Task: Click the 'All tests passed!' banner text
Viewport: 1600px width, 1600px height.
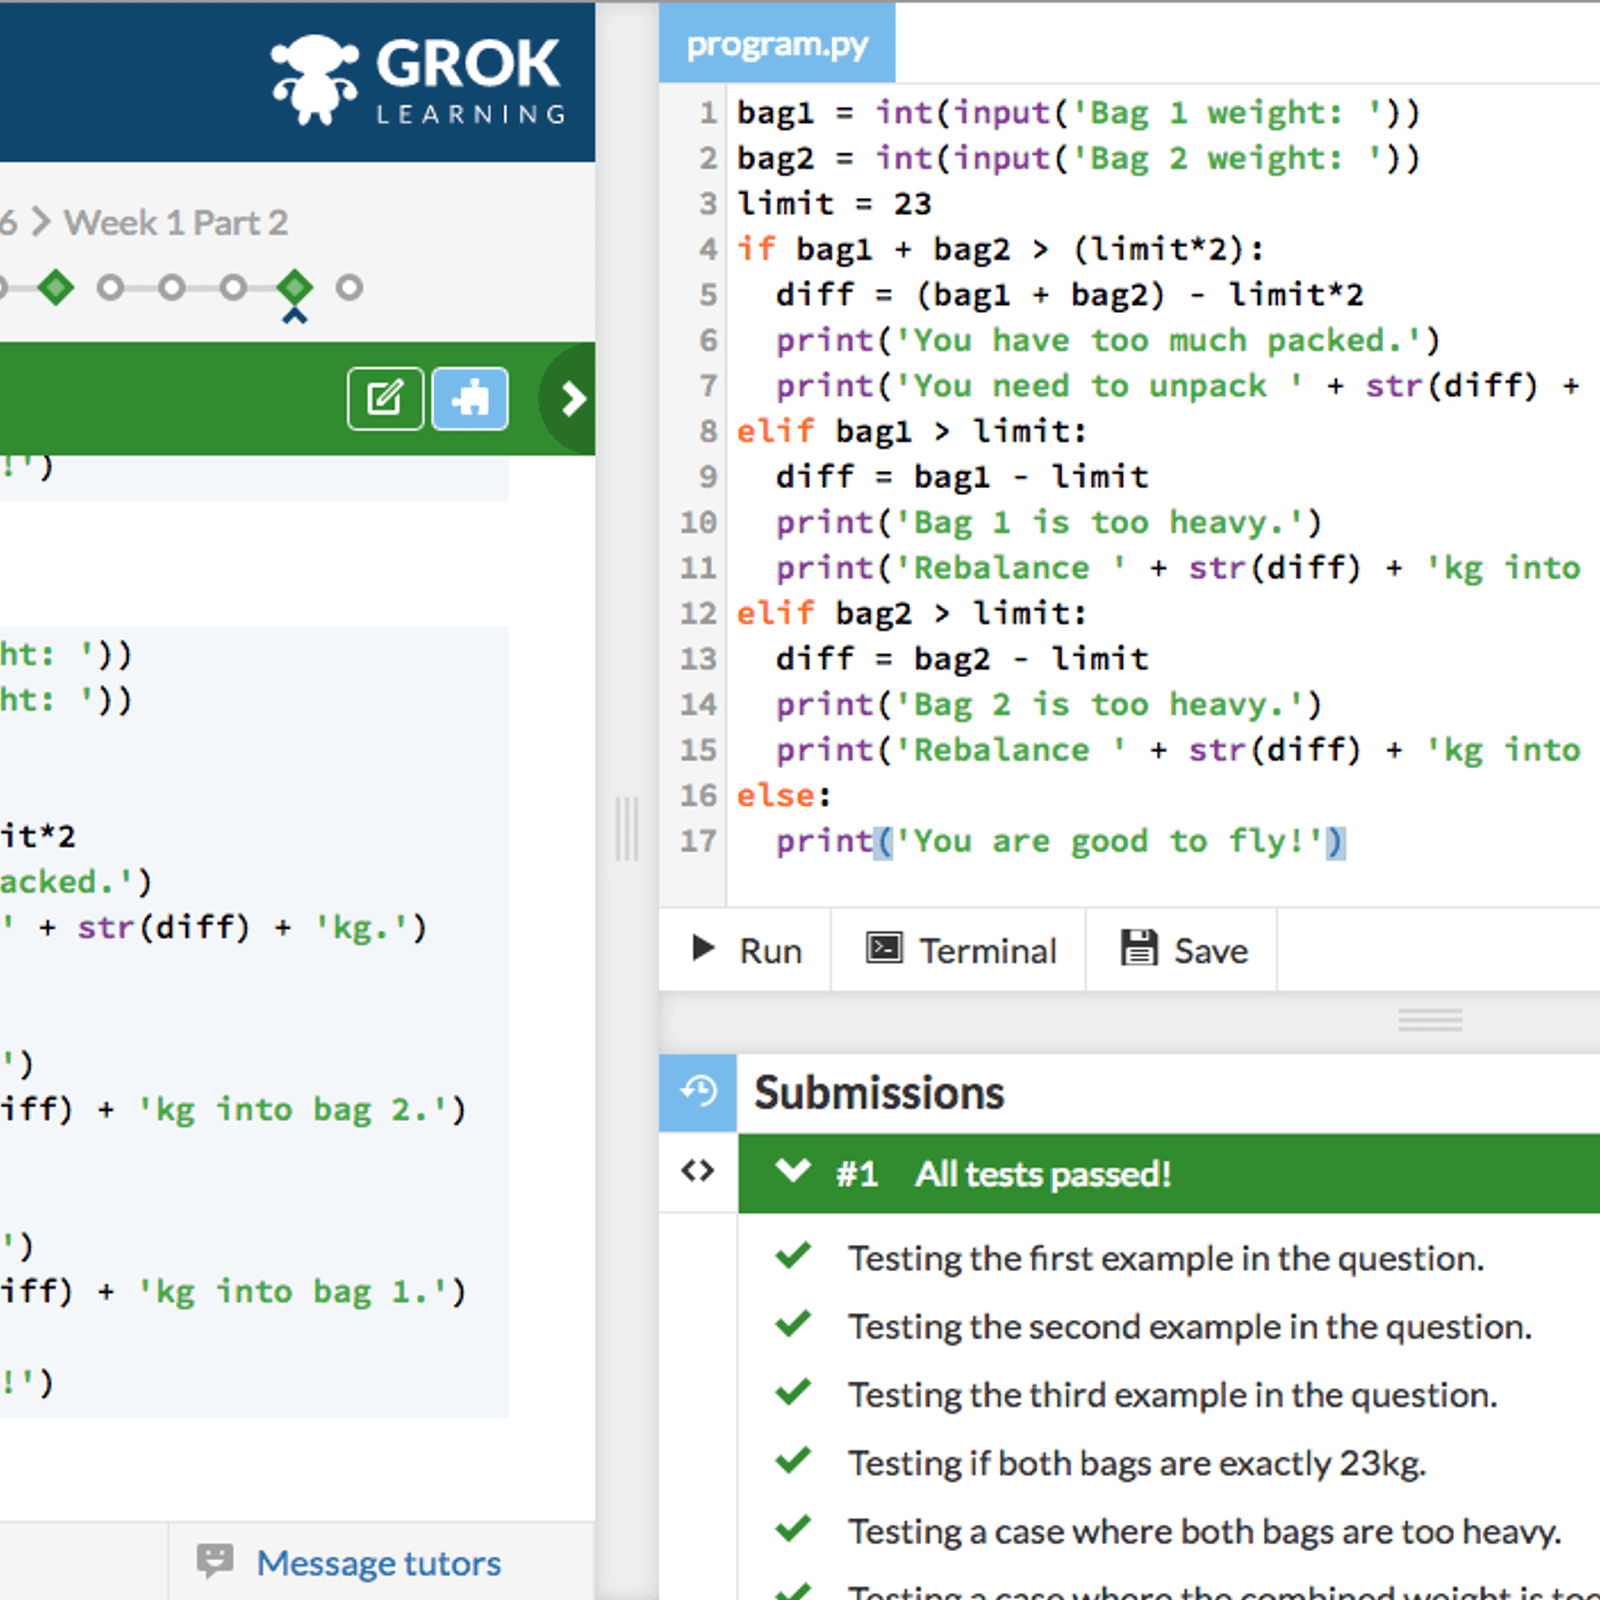Action: (x=1043, y=1173)
